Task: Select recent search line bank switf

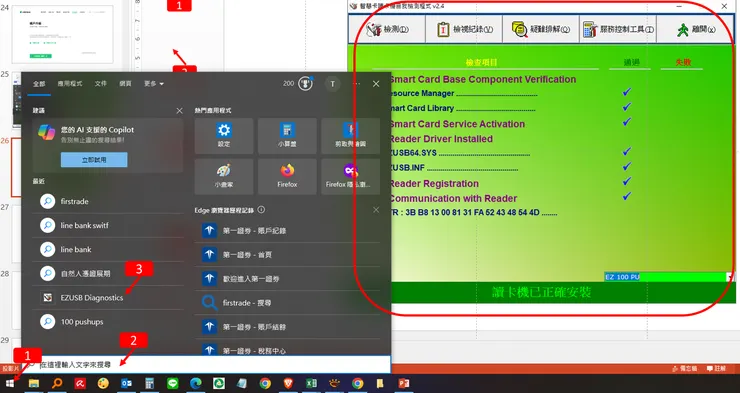Action: click(108, 226)
